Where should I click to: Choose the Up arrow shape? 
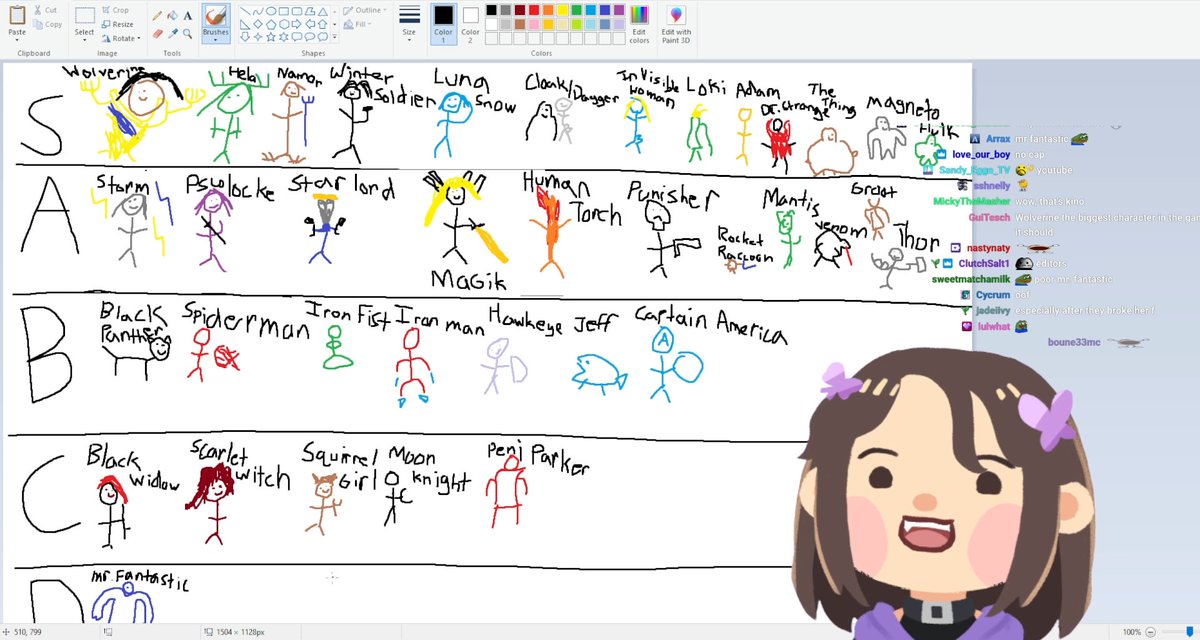click(x=323, y=24)
